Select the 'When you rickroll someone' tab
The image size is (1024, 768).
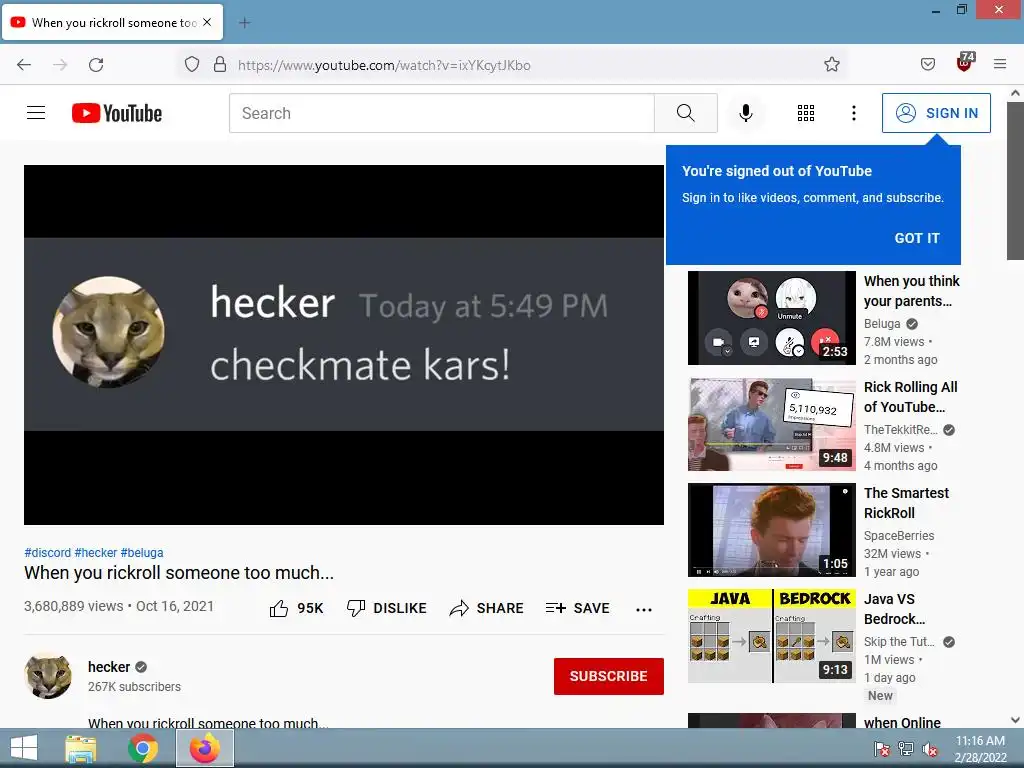pos(113,22)
